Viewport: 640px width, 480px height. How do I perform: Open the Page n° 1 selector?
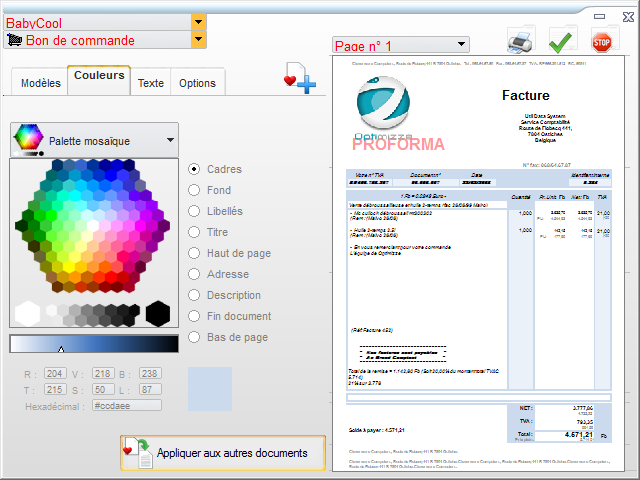(x=461, y=45)
